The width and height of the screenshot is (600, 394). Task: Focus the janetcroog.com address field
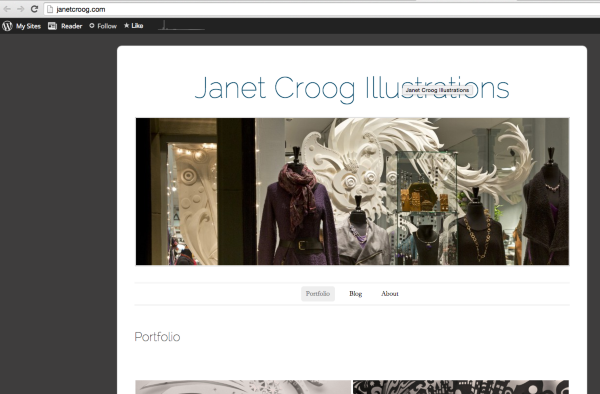pyautogui.click(x=321, y=9)
